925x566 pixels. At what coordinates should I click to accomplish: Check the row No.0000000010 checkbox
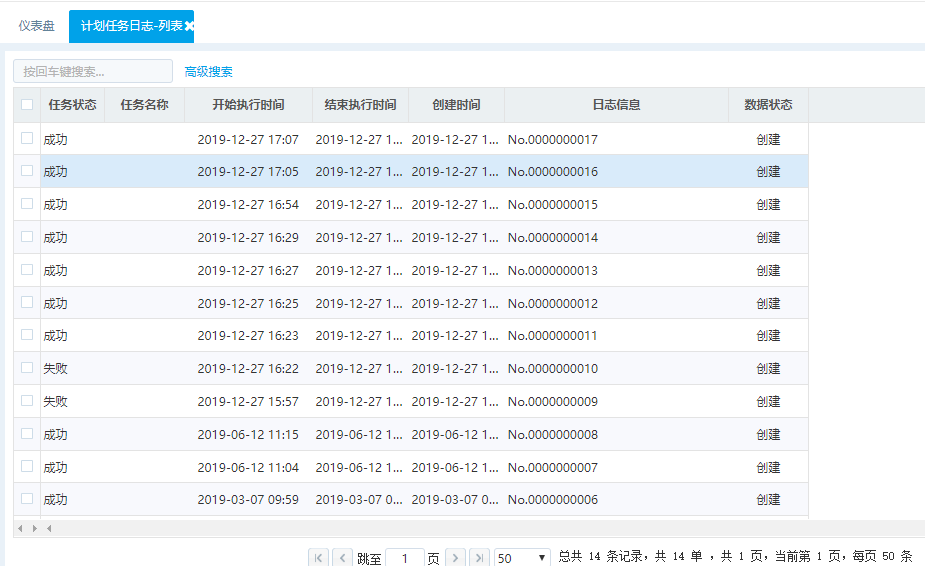click(x=27, y=368)
